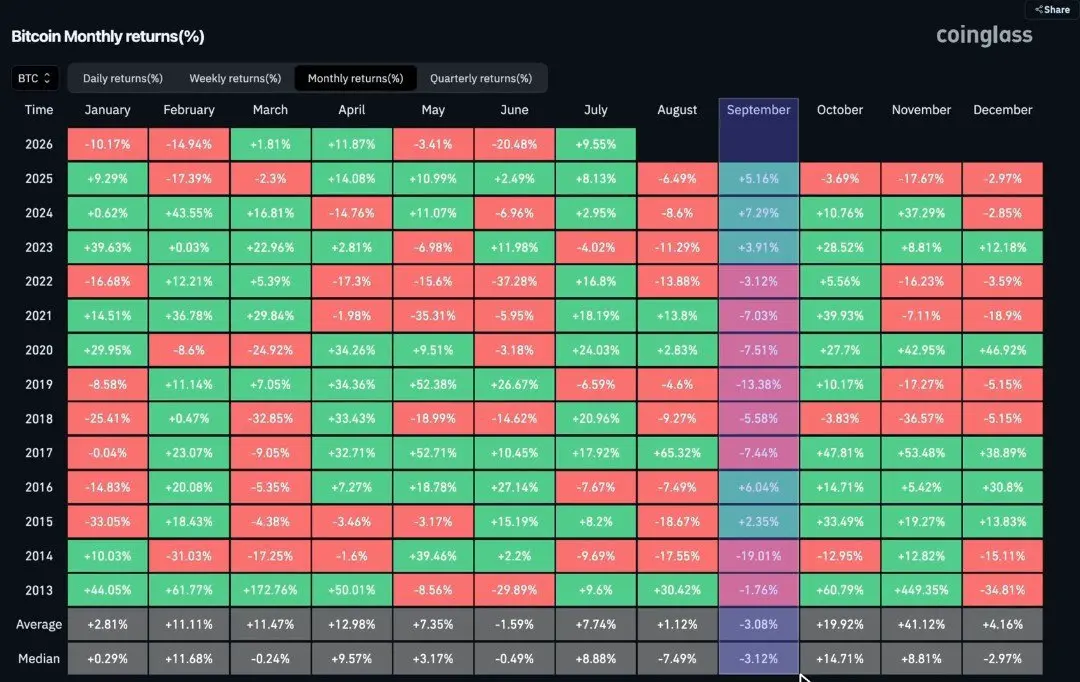Image resolution: width=1080 pixels, height=682 pixels.
Task: Click the +449.35% November 2013 cell
Action: pyautogui.click(x=921, y=590)
